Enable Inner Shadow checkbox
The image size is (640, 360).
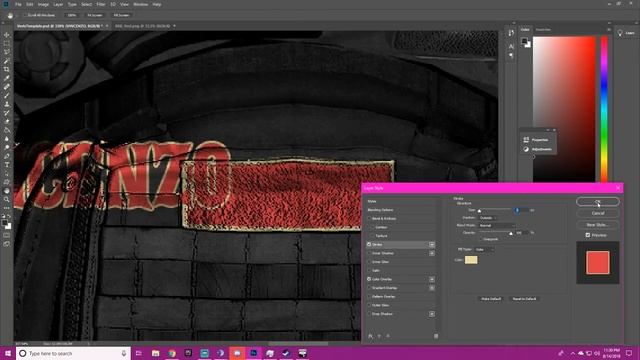click(x=369, y=253)
